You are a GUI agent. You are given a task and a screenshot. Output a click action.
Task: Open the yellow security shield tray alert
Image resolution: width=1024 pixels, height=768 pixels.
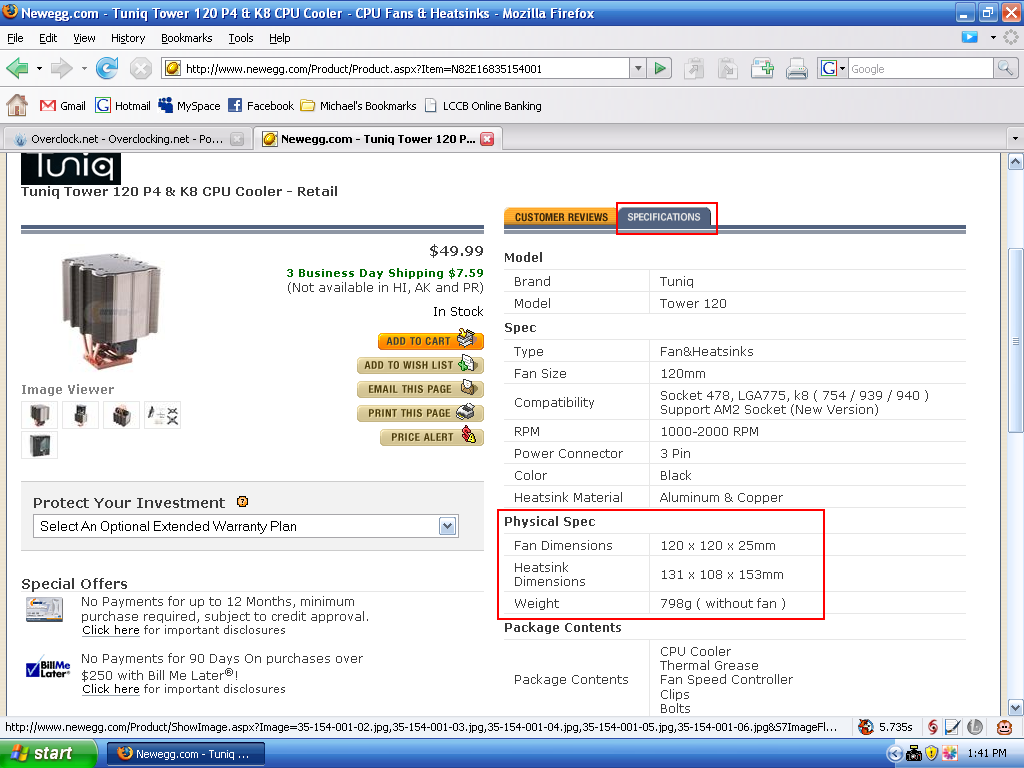pos(931,754)
